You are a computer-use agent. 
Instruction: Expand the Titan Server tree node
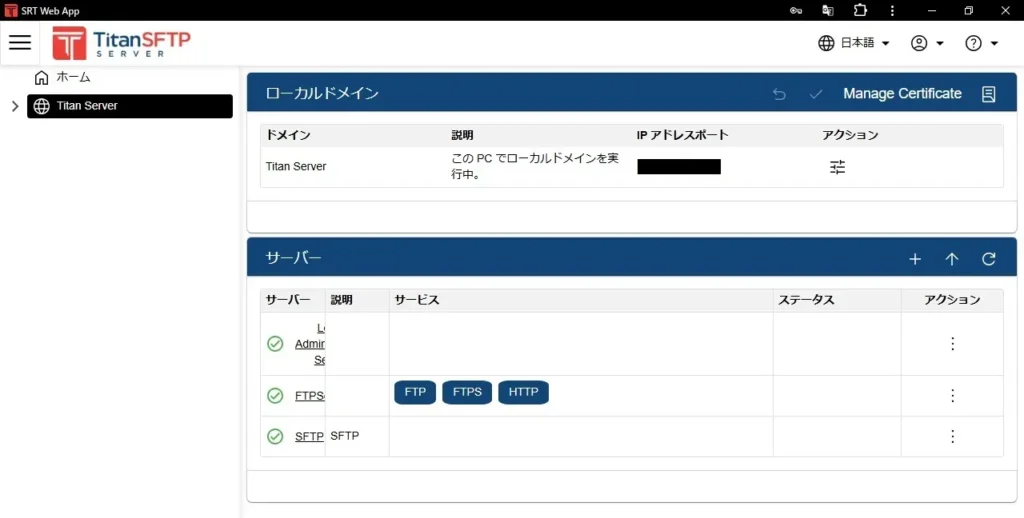point(14,106)
